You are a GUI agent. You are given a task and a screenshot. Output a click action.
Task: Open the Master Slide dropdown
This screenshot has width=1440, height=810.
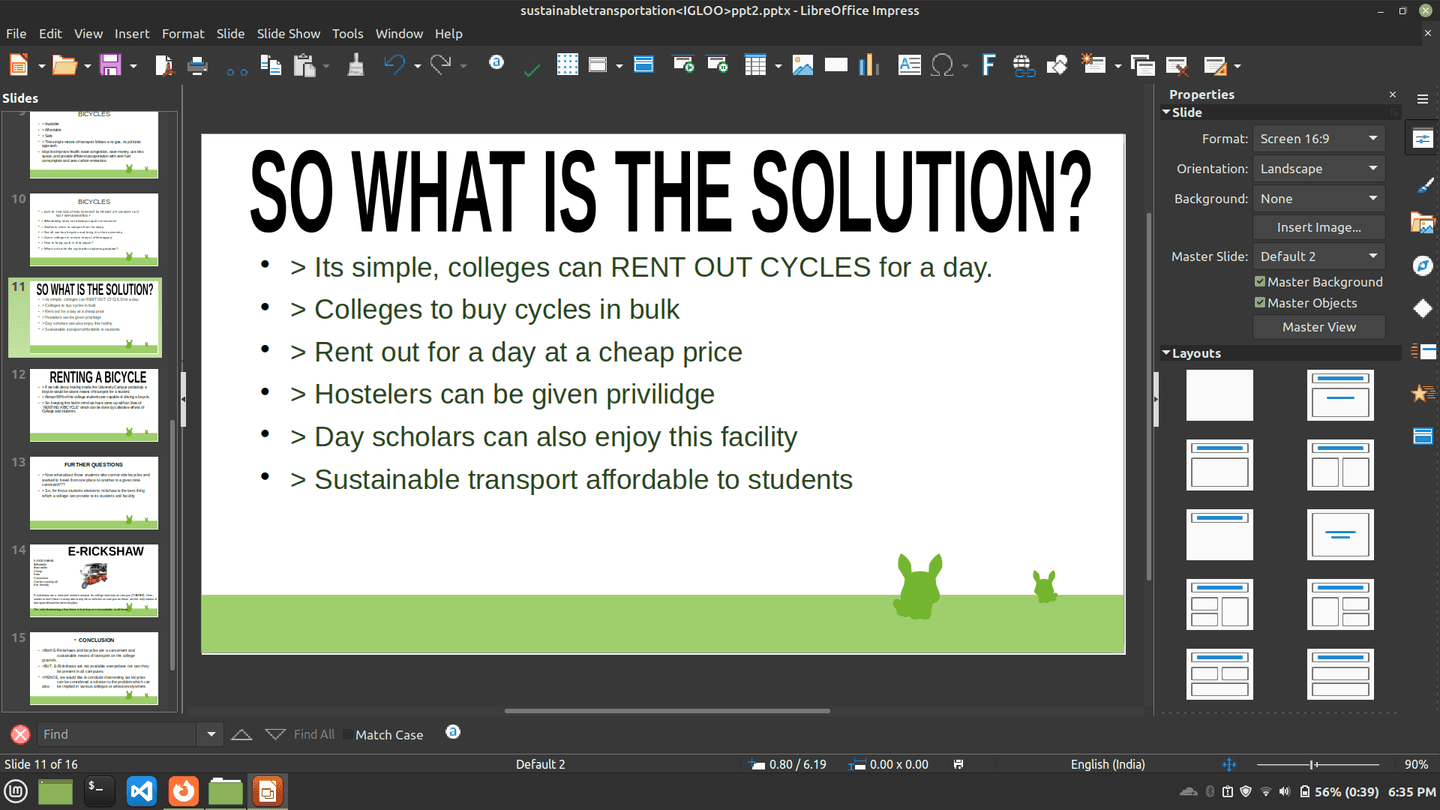click(x=1319, y=256)
